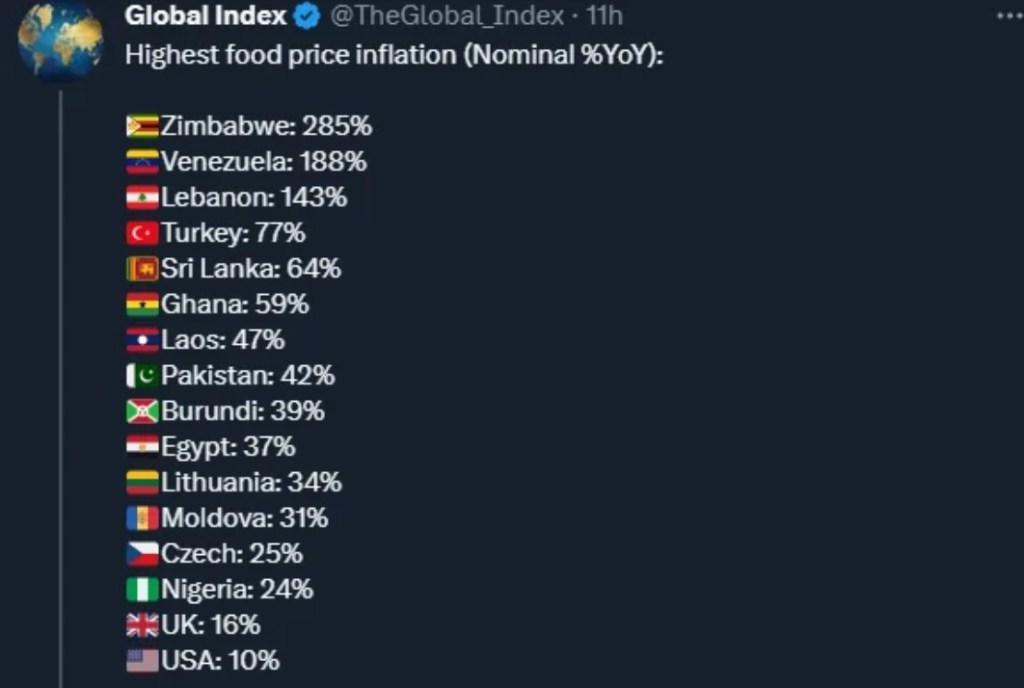Click the Pakistan flag emoji
This screenshot has width=1024, height=688.
tap(142, 376)
